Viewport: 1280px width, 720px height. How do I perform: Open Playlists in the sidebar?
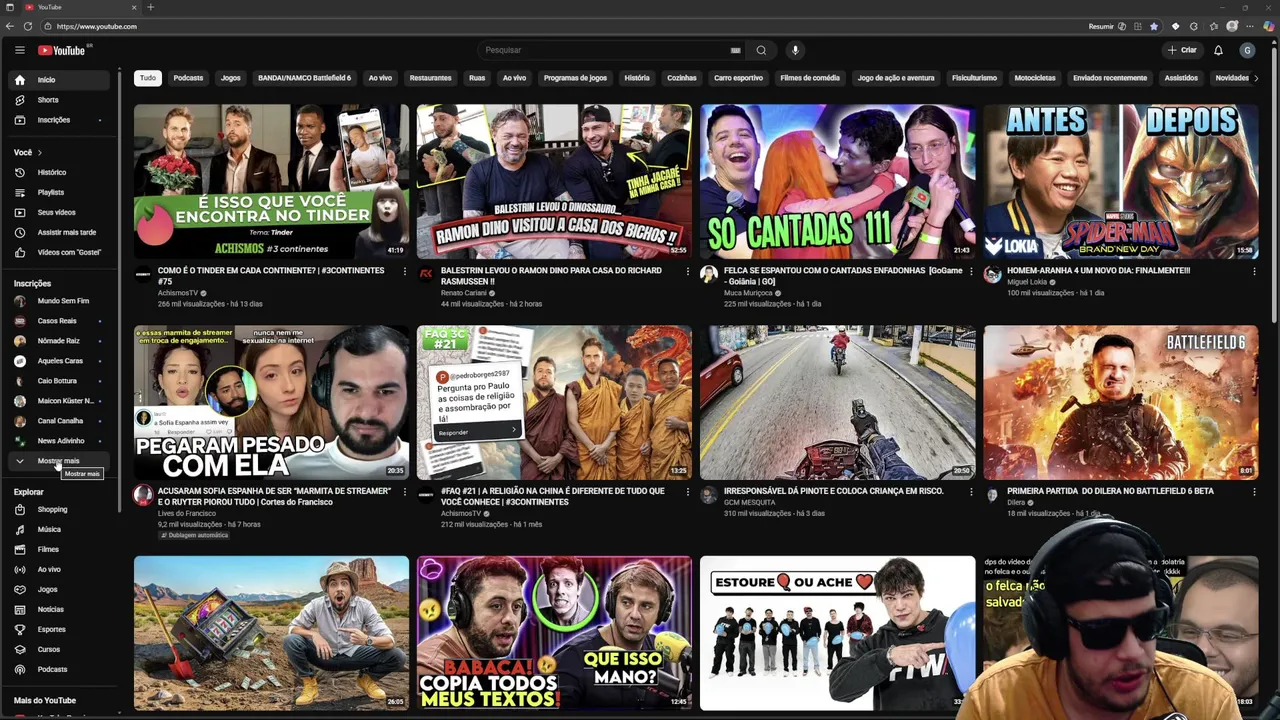(58, 192)
